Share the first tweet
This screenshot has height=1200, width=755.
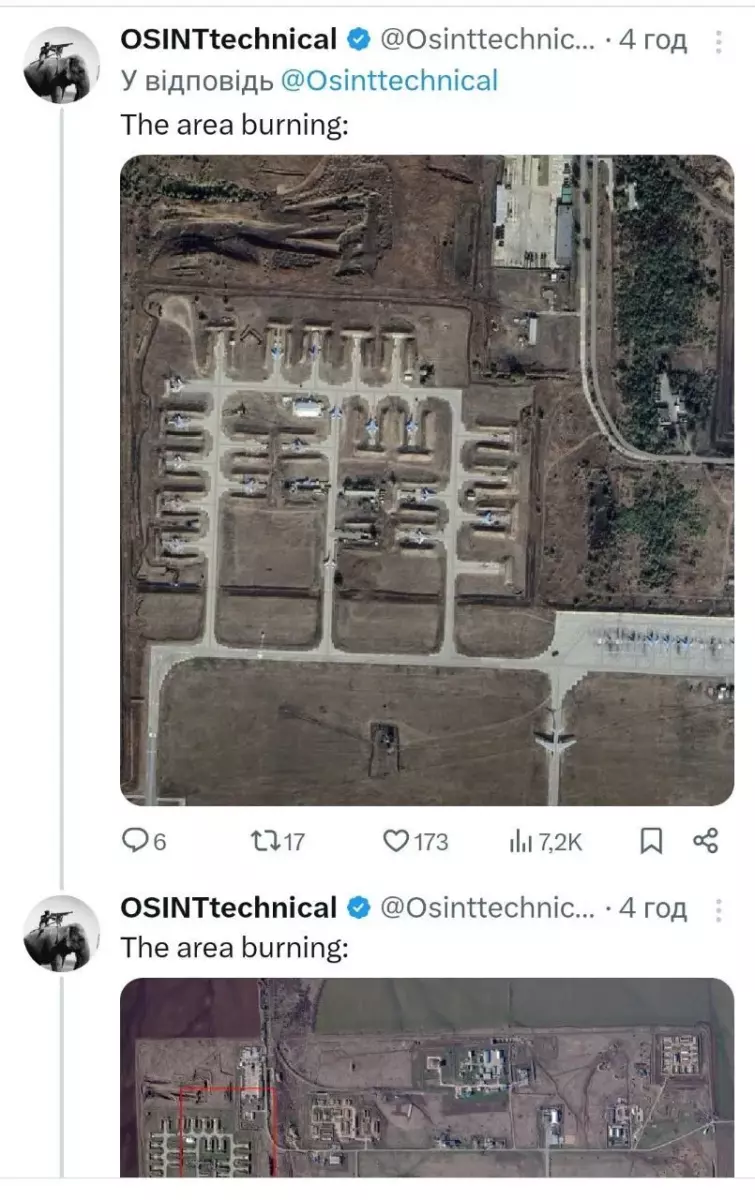tap(706, 842)
